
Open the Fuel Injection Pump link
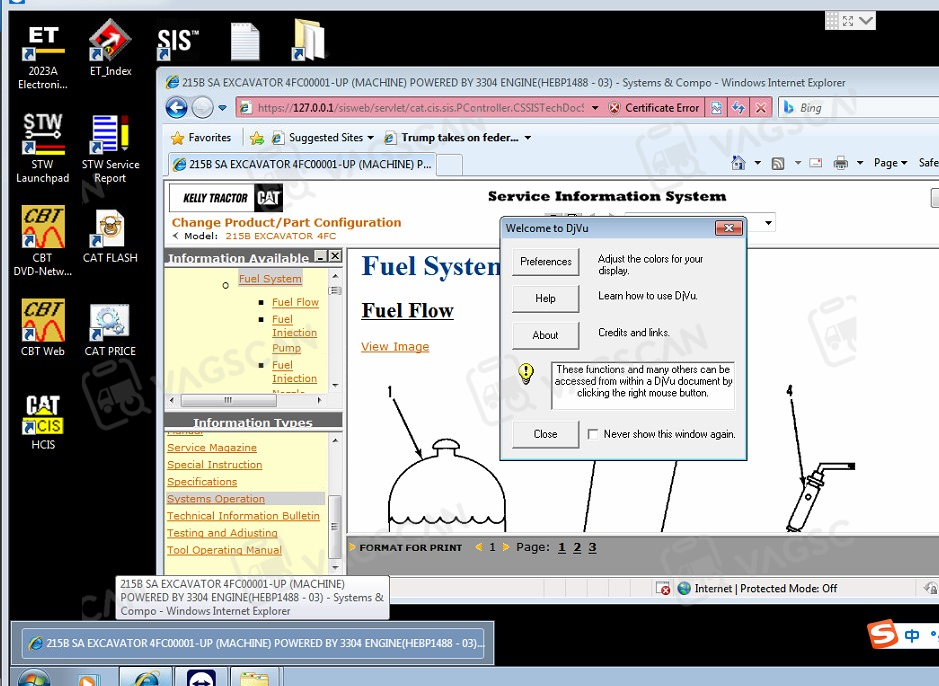pyautogui.click(x=294, y=334)
